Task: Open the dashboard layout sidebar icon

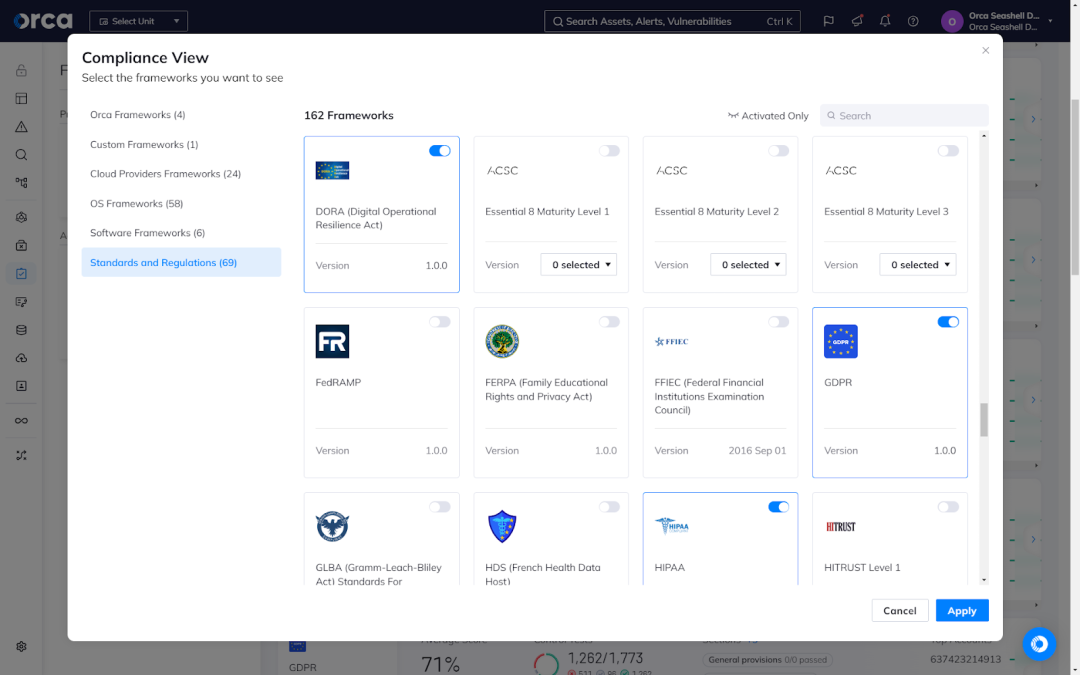Action: [21, 98]
